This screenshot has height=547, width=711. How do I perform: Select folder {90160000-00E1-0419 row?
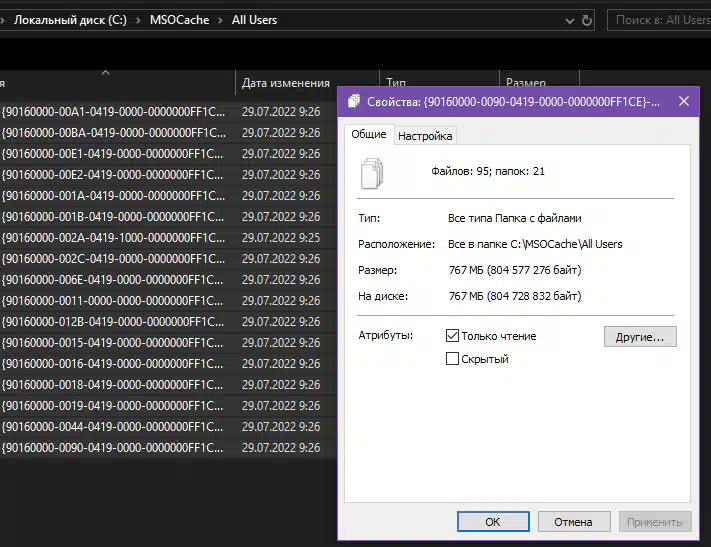[x=168, y=154]
